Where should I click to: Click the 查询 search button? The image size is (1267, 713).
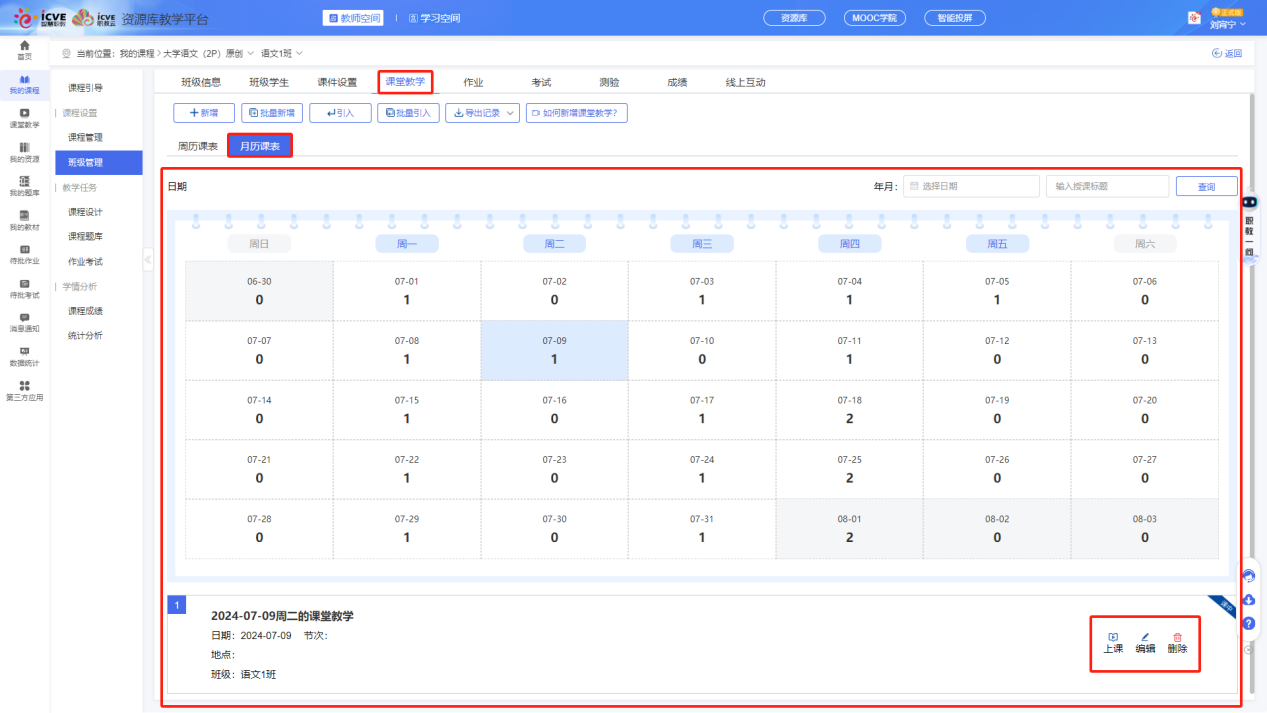pos(1206,186)
